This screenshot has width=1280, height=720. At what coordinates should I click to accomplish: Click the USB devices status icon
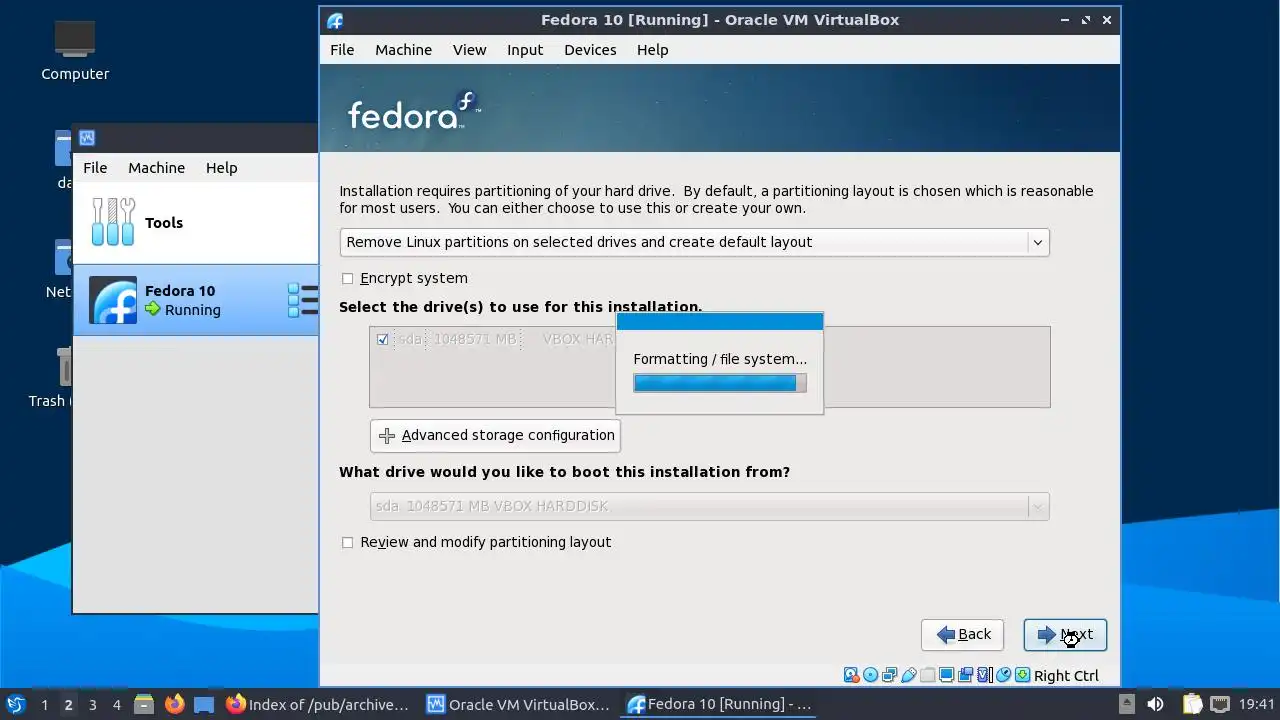coord(908,675)
